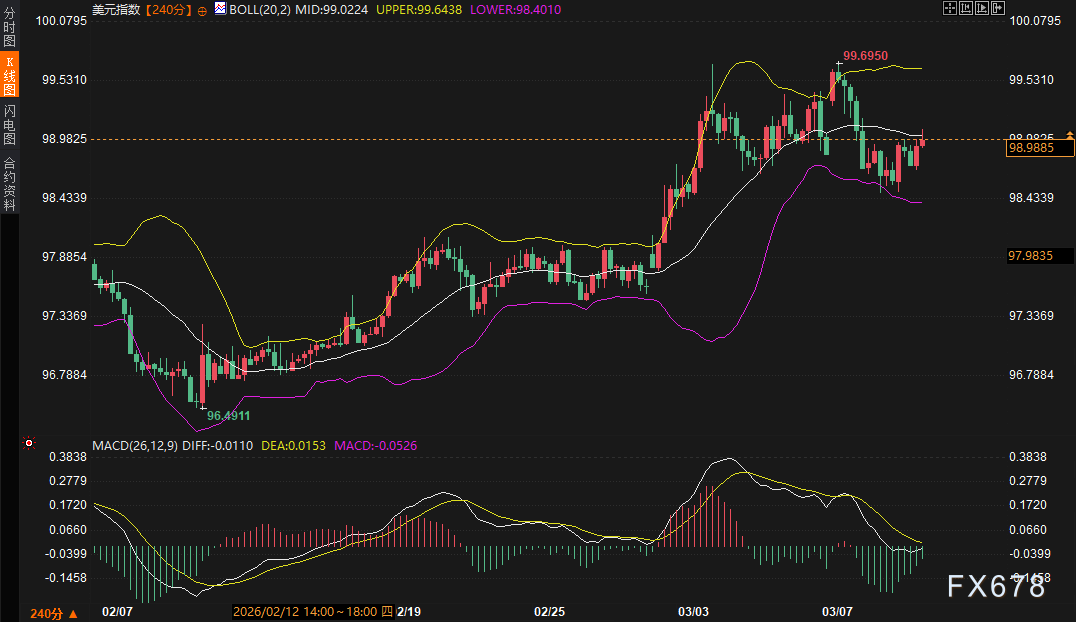The height and width of the screenshot is (622, 1076).
Task: Open the 闪电图 sidebar tab
Action: 9,126
